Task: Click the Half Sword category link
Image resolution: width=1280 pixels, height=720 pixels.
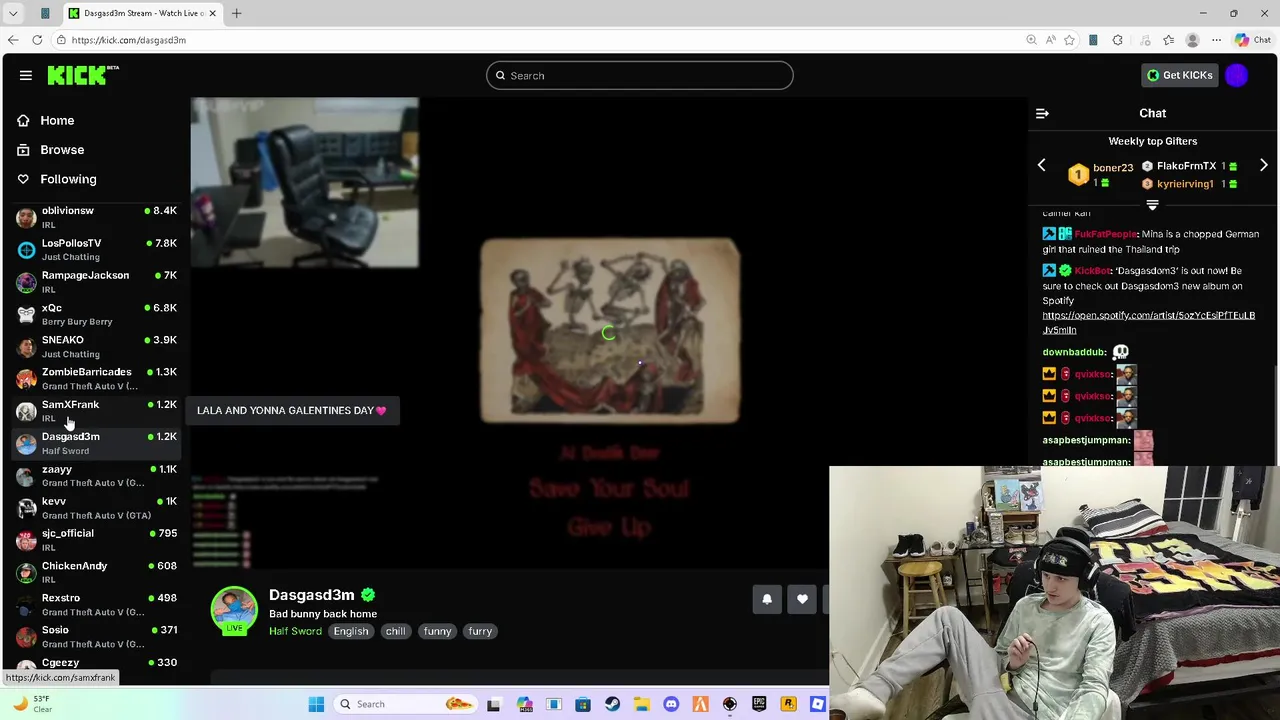Action: tap(295, 631)
